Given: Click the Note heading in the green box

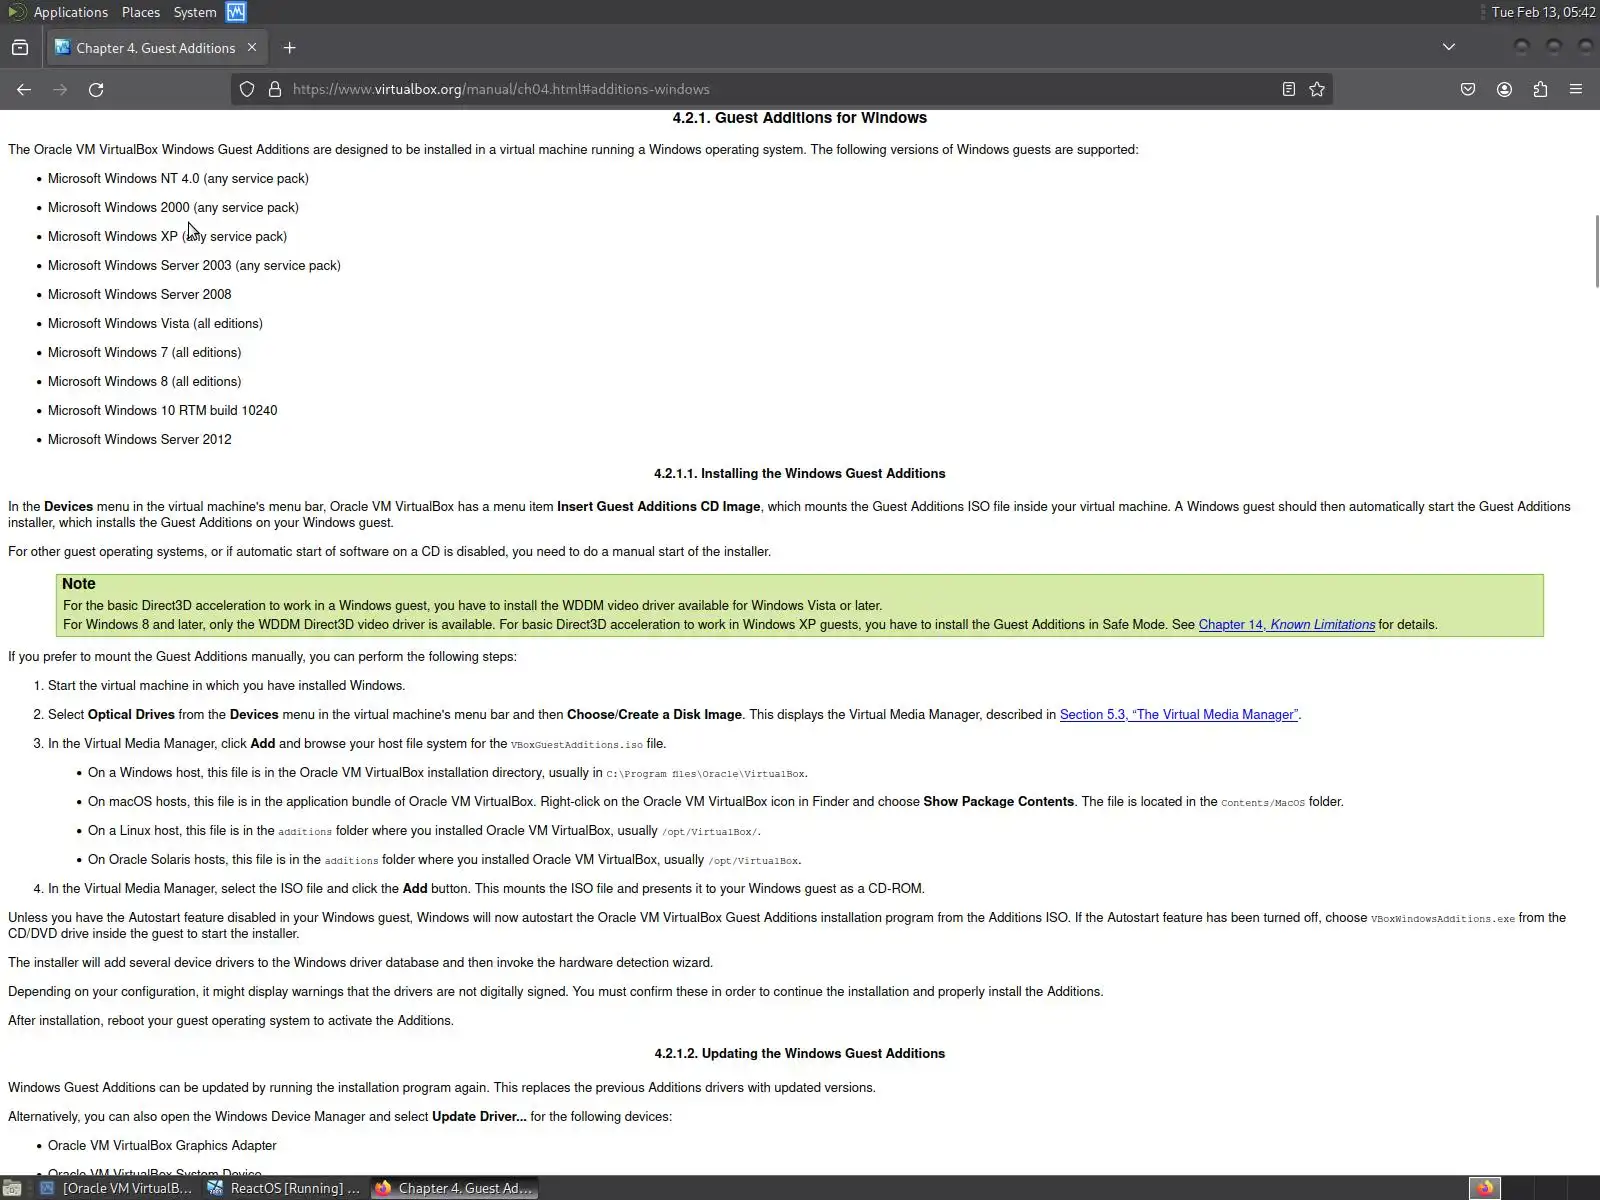Looking at the screenshot, I should pos(79,584).
